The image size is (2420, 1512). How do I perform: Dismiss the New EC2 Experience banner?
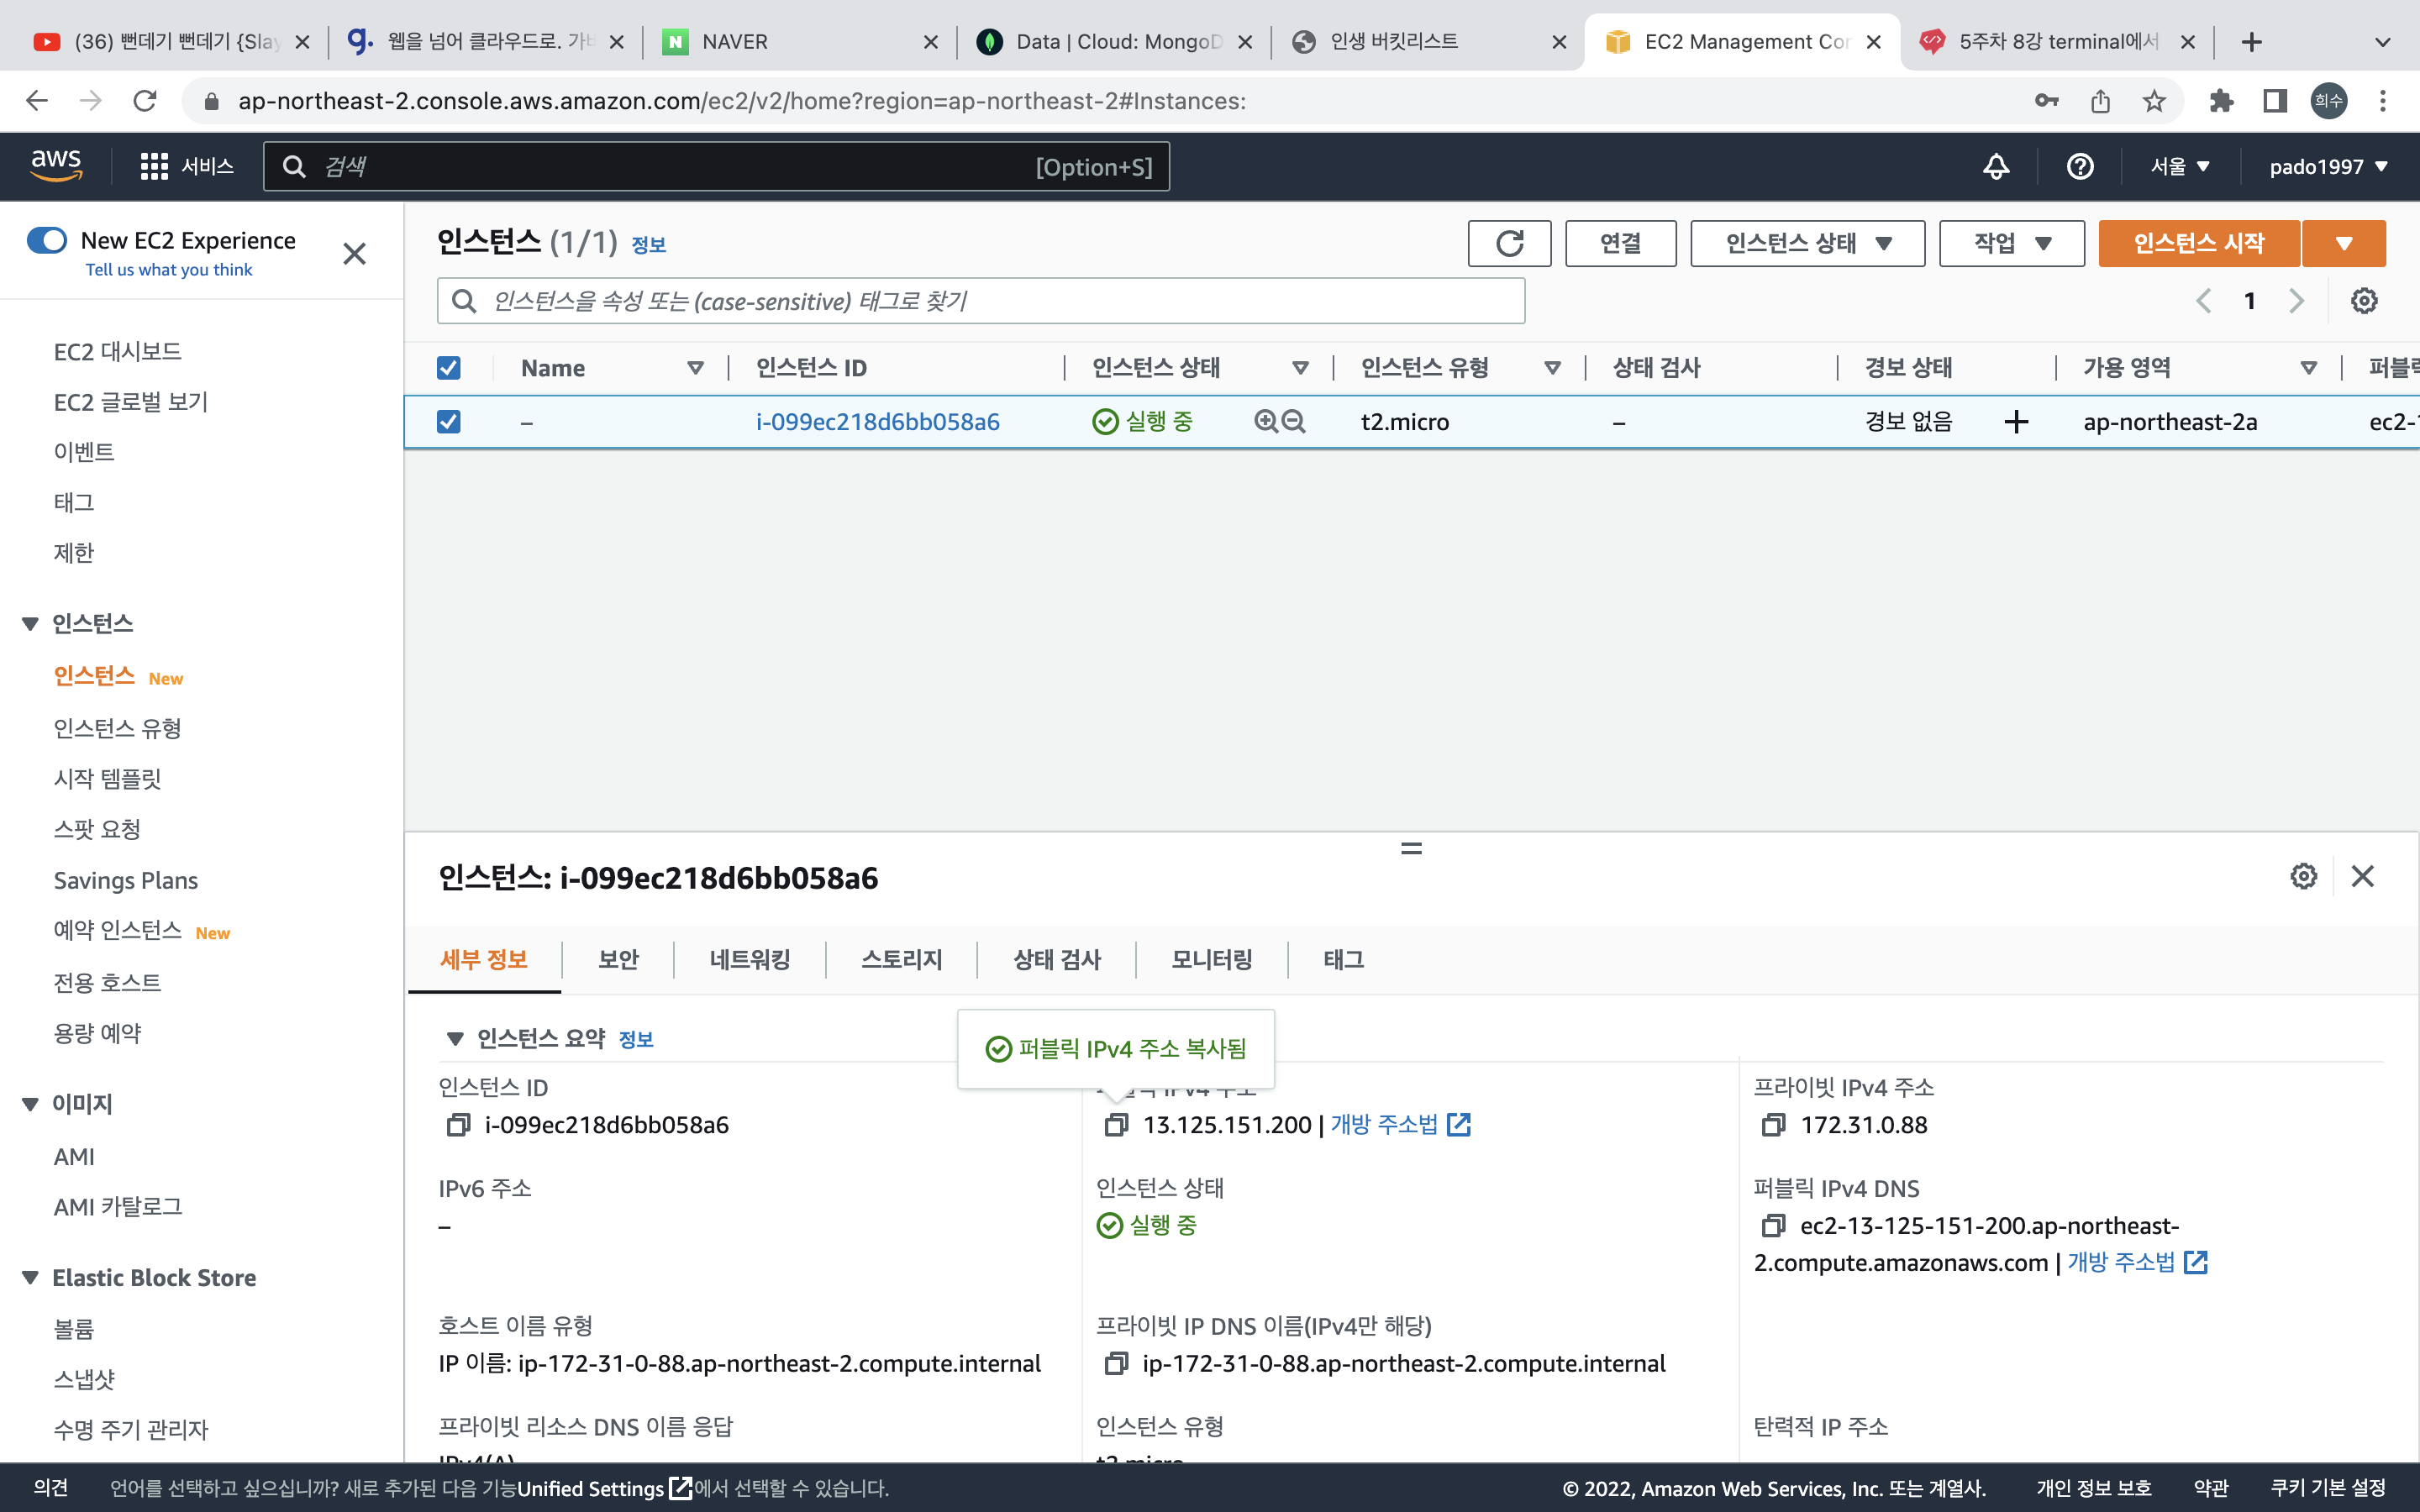click(x=354, y=254)
